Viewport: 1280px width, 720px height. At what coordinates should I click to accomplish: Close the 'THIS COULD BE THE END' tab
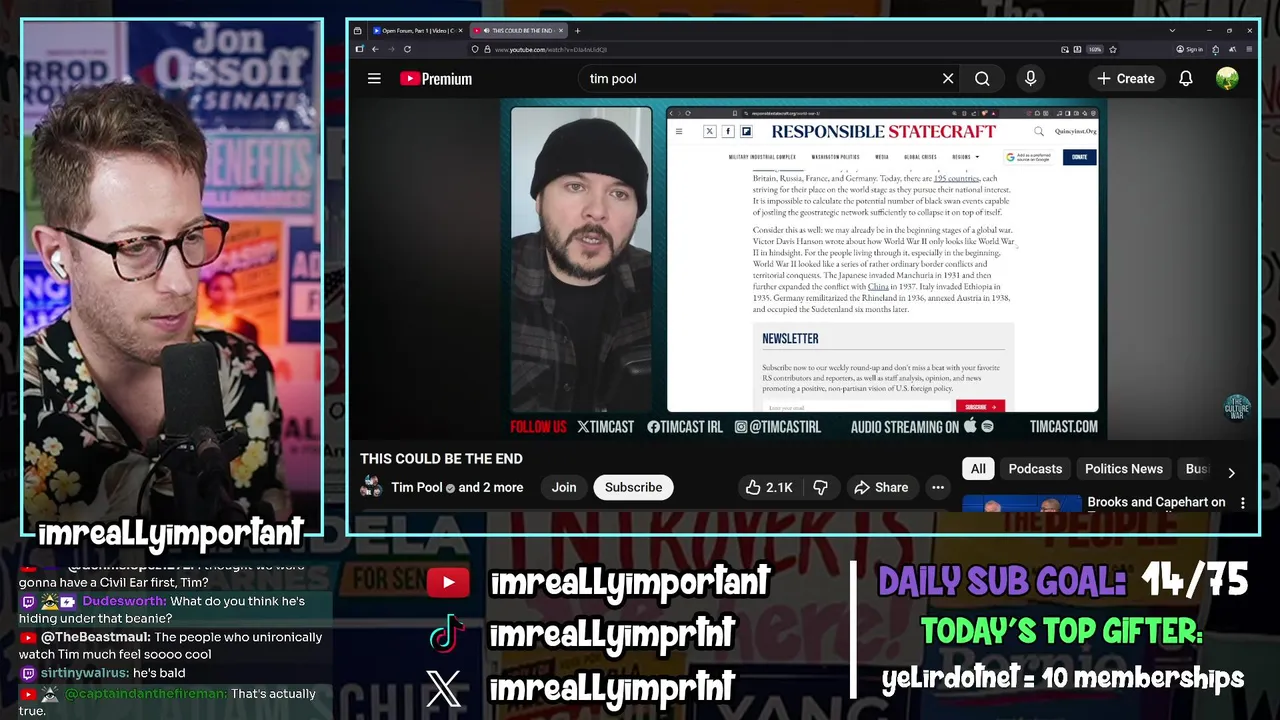tap(561, 30)
